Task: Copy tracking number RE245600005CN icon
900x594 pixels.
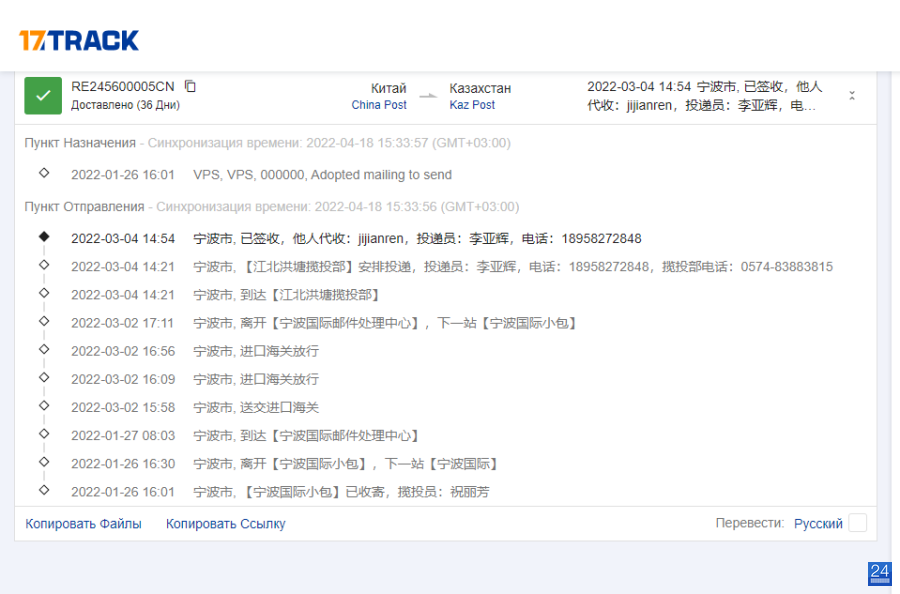Action: point(190,86)
